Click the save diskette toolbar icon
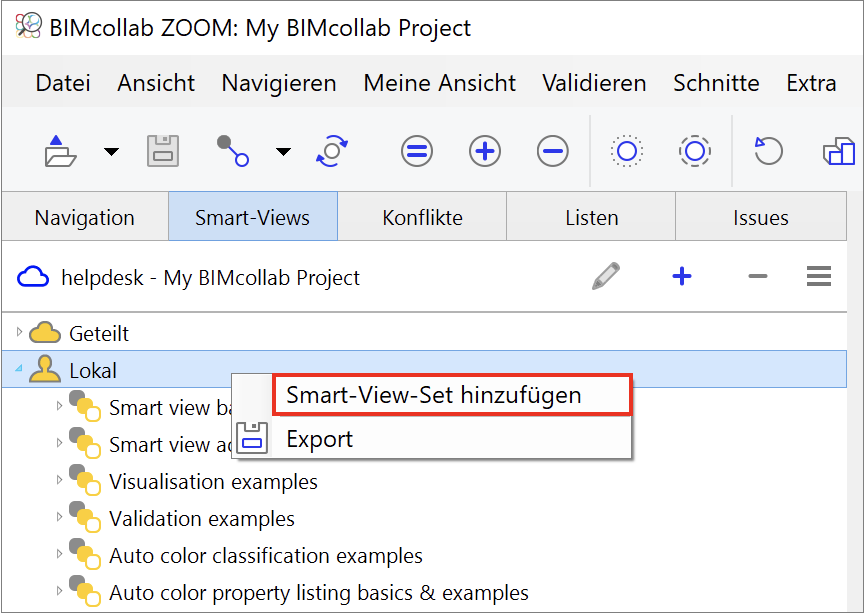864x614 pixels. click(163, 151)
